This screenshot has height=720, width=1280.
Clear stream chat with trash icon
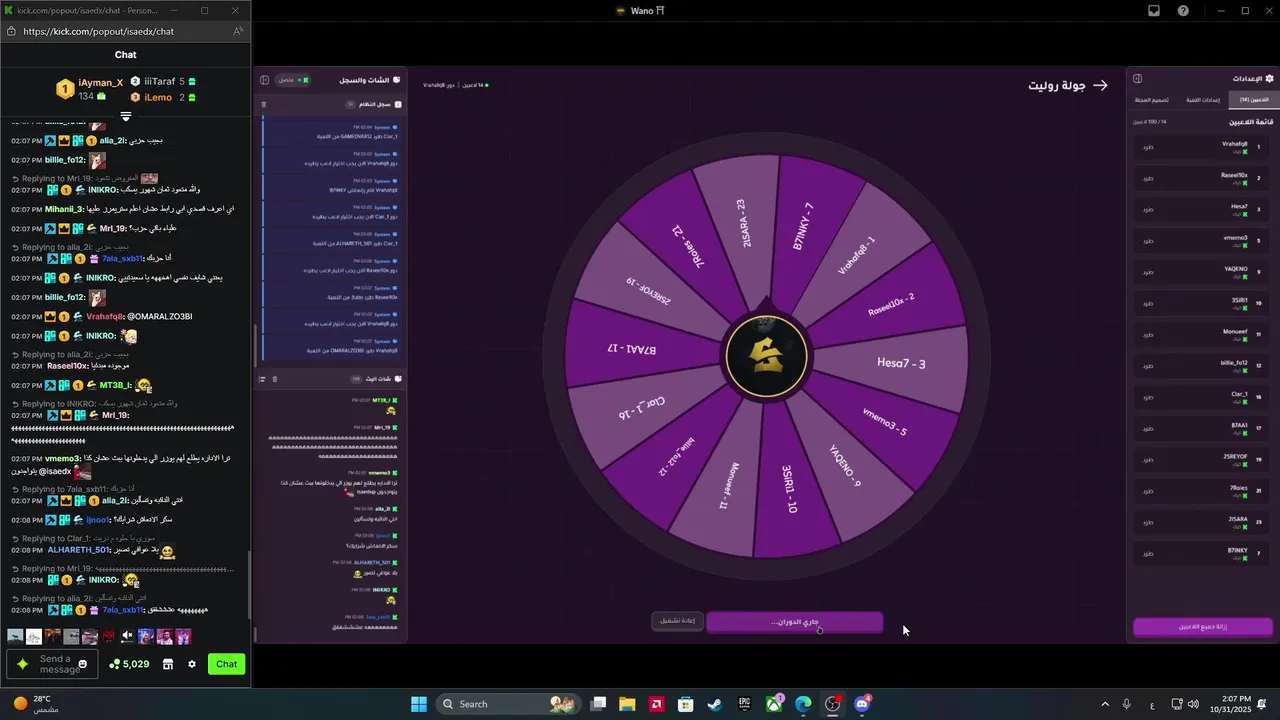point(275,379)
